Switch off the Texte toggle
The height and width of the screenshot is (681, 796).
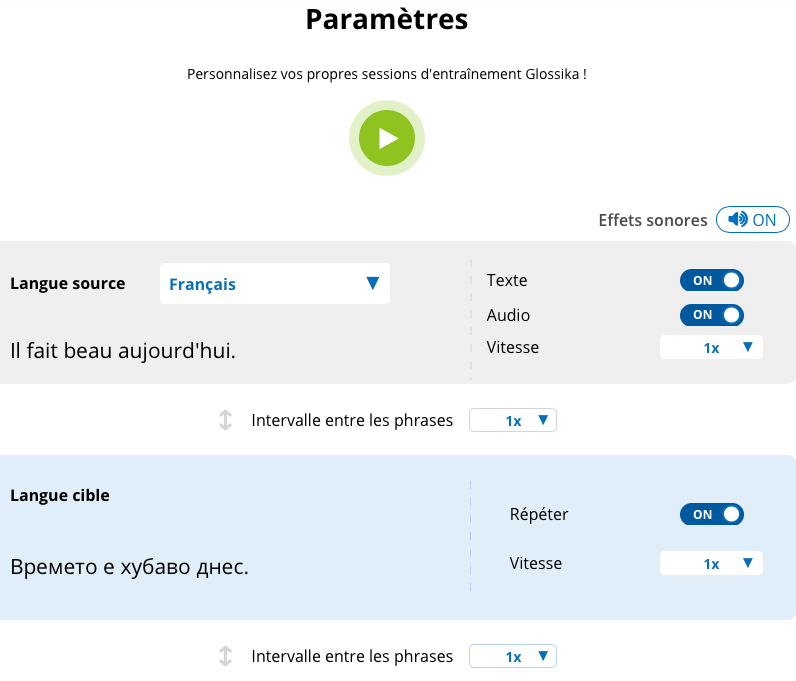tap(711, 281)
